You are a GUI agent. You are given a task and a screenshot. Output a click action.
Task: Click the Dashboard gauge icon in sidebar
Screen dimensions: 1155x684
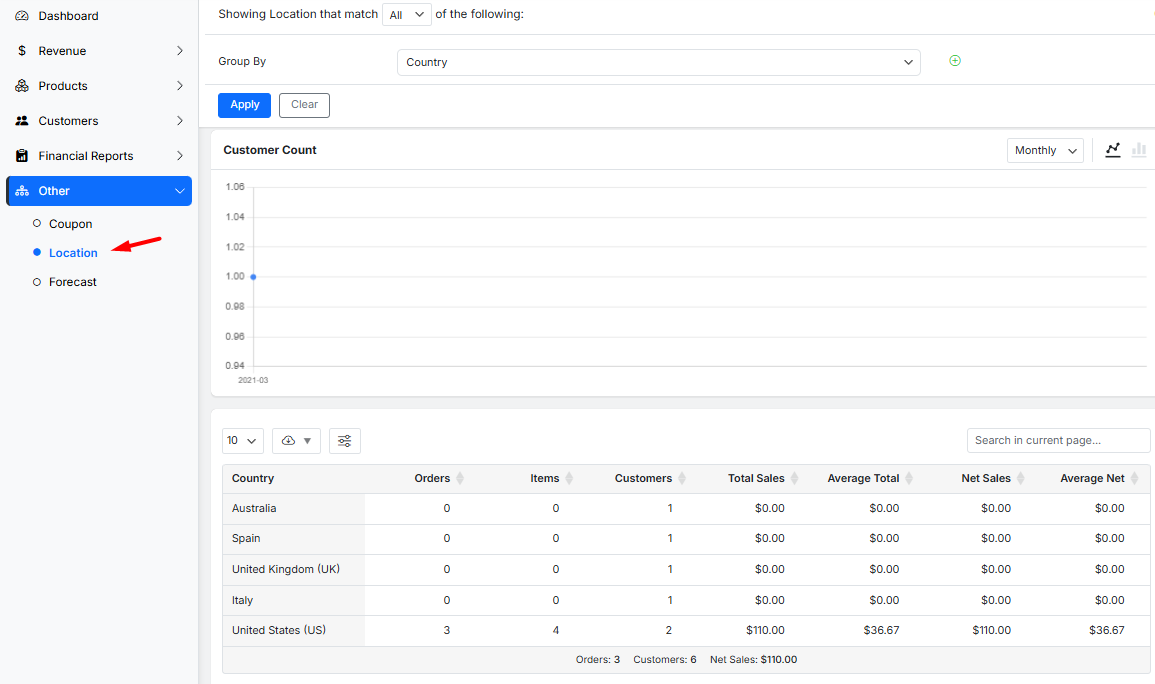click(22, 16)
